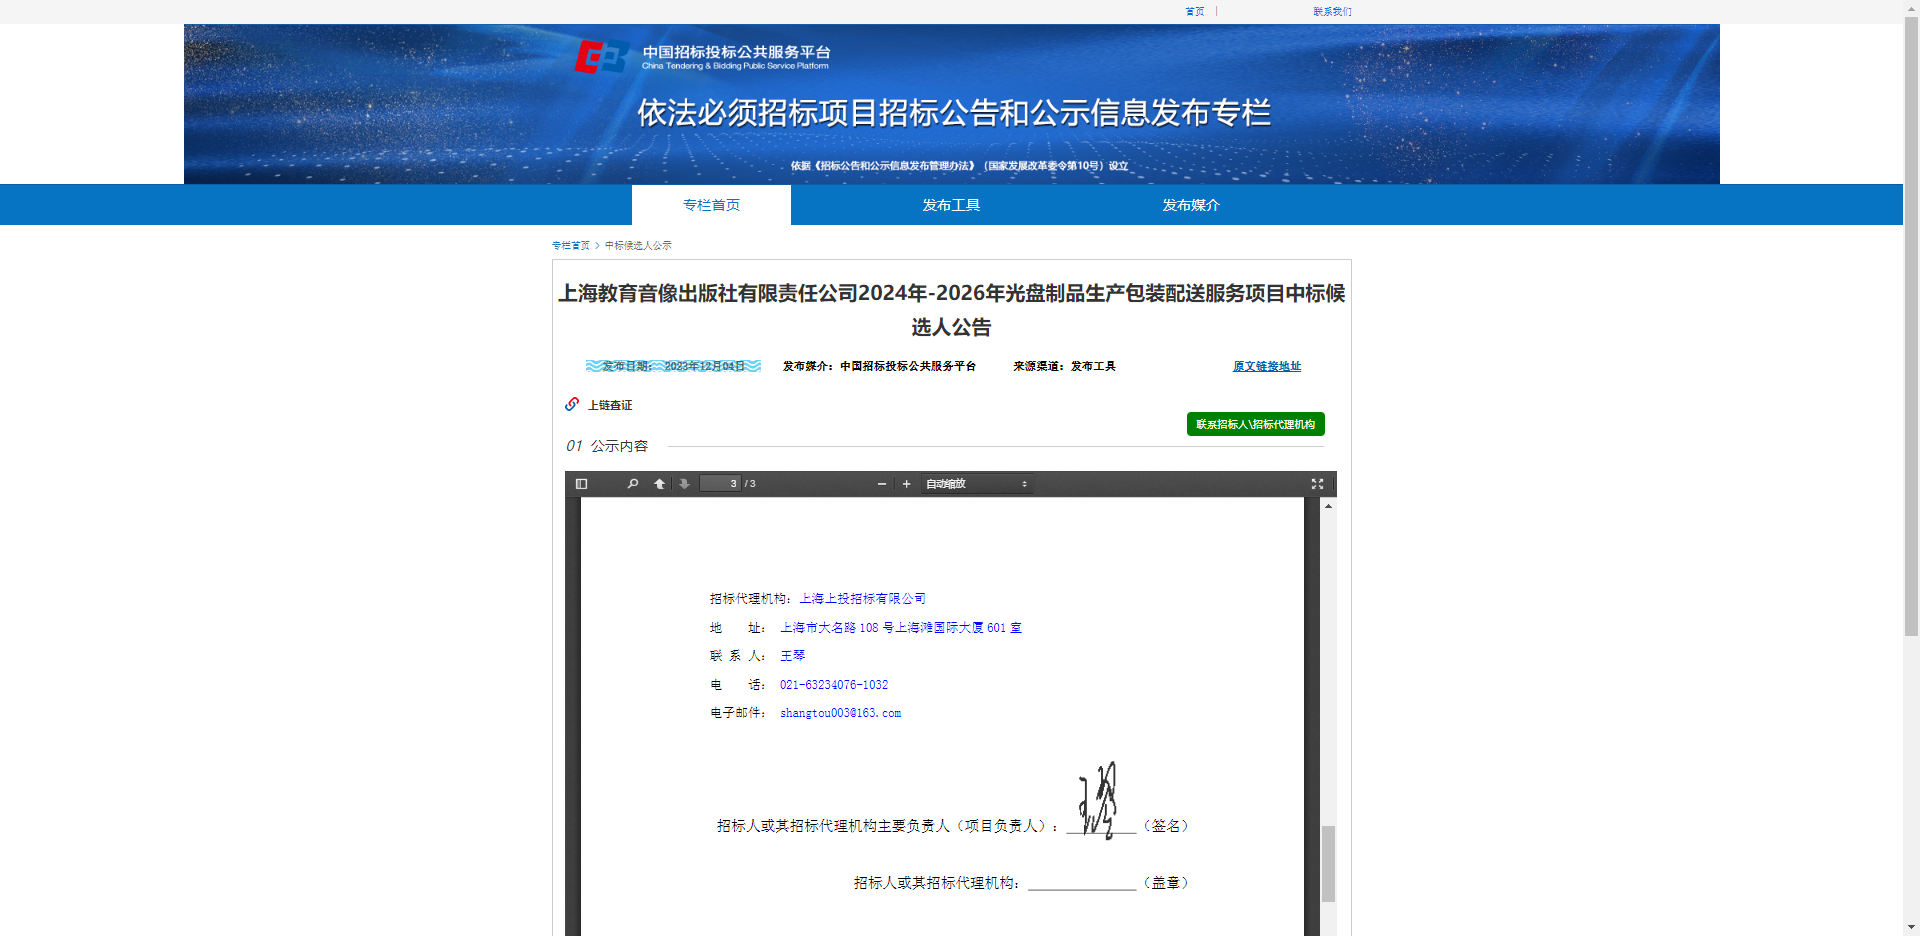Click the 上链查证 chain link icon

tap(572, 404)
